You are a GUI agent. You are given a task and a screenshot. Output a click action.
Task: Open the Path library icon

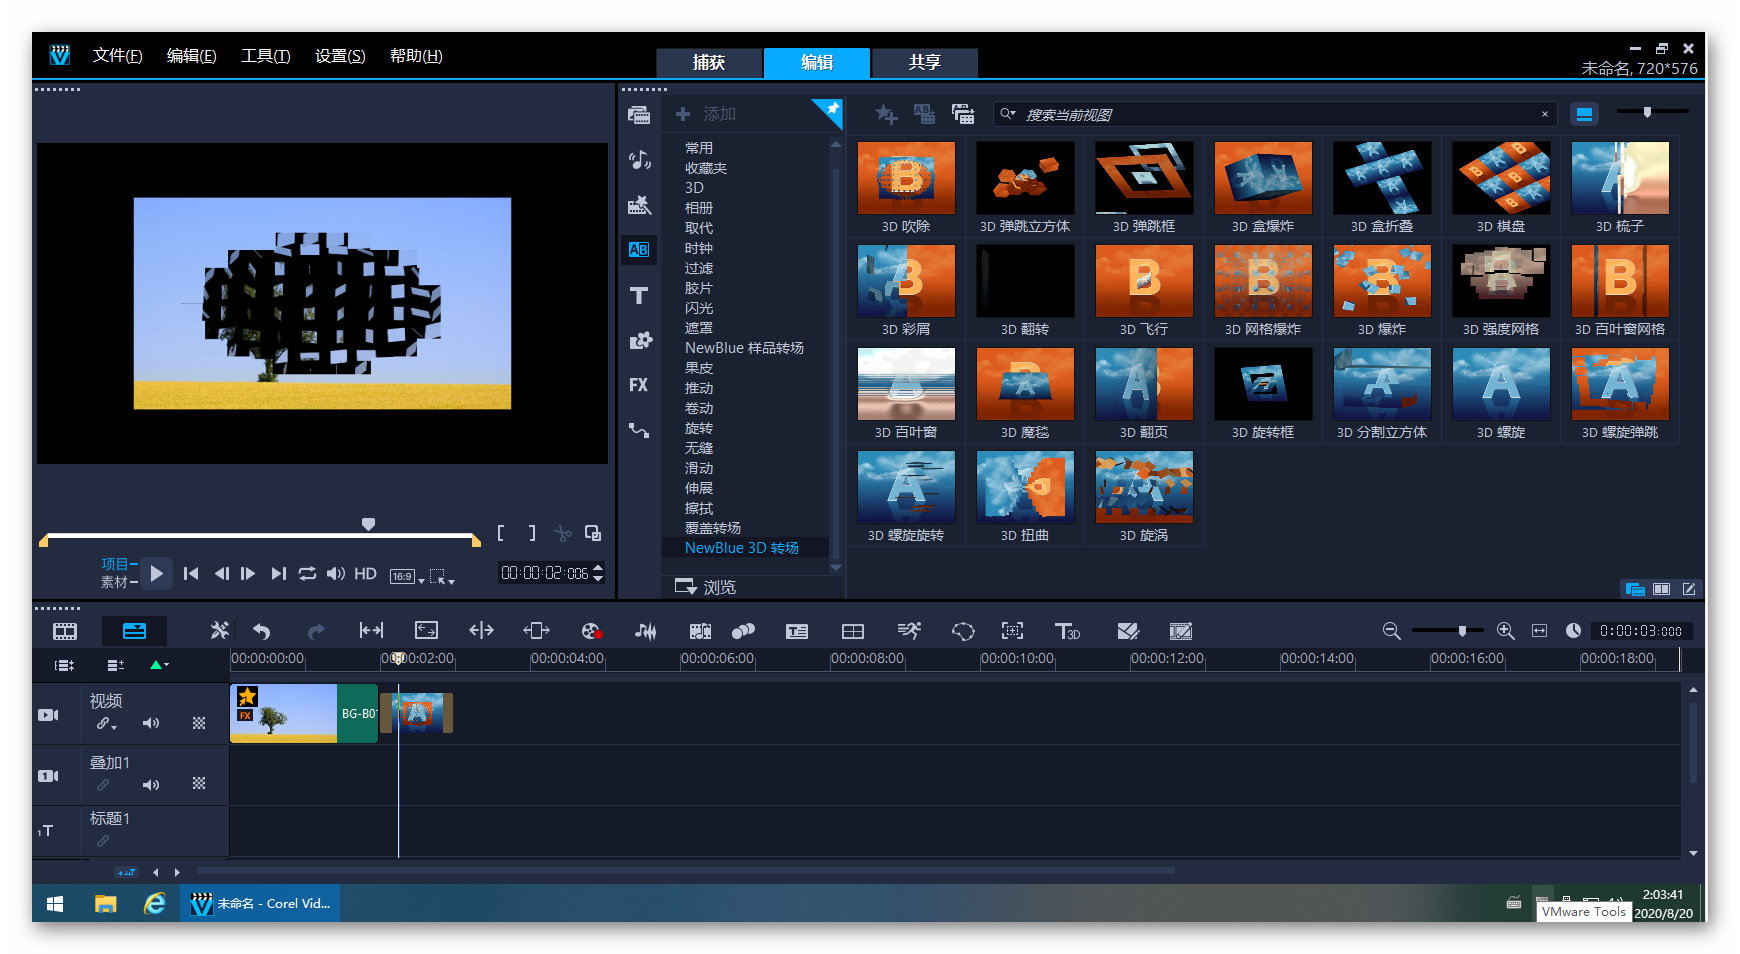pyautogui.click(x=639, y=431)
